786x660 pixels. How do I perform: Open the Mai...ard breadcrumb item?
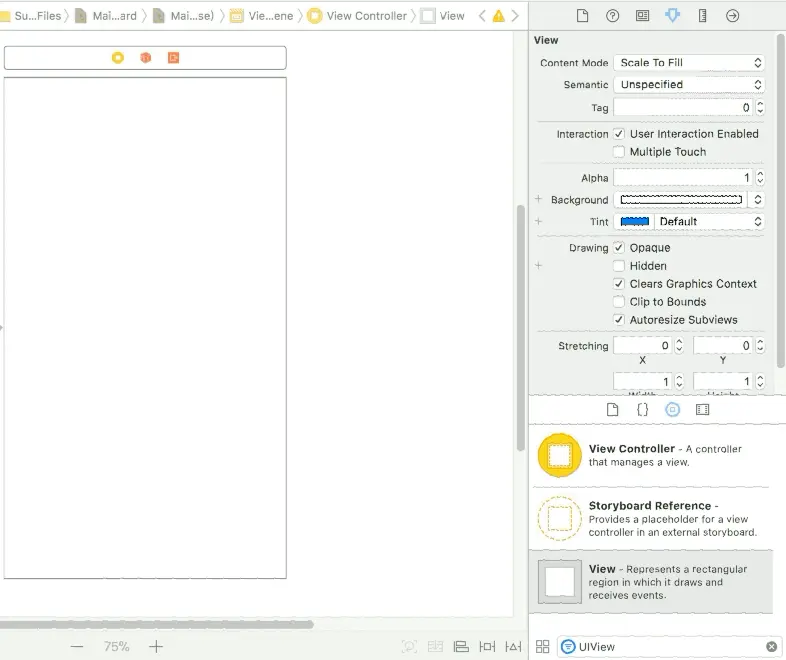coord(106,16)
